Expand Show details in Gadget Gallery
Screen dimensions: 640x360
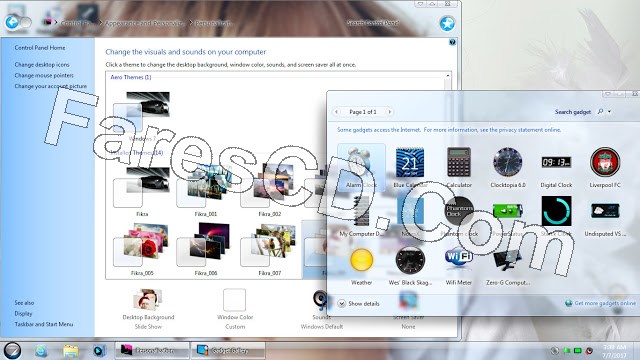click(x=358, y=304)
